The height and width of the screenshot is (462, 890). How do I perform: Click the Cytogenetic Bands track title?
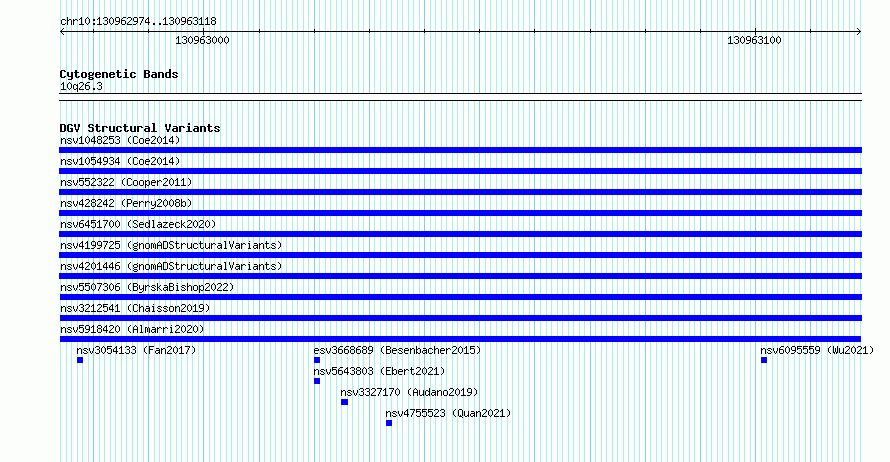pos(119,74)
